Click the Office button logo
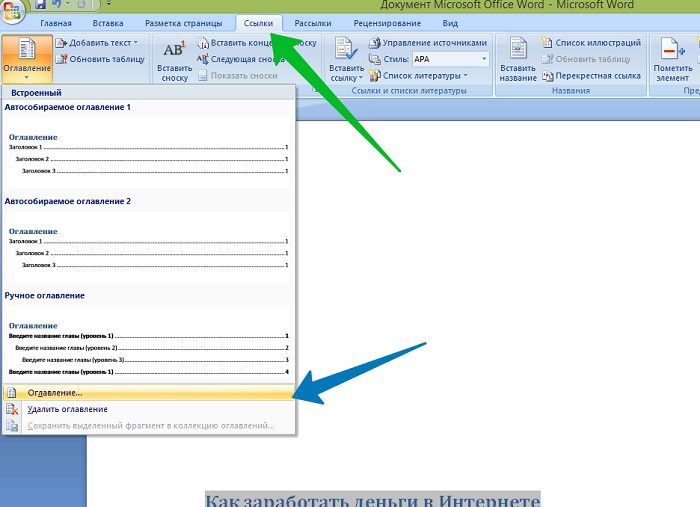 point(12,11)
